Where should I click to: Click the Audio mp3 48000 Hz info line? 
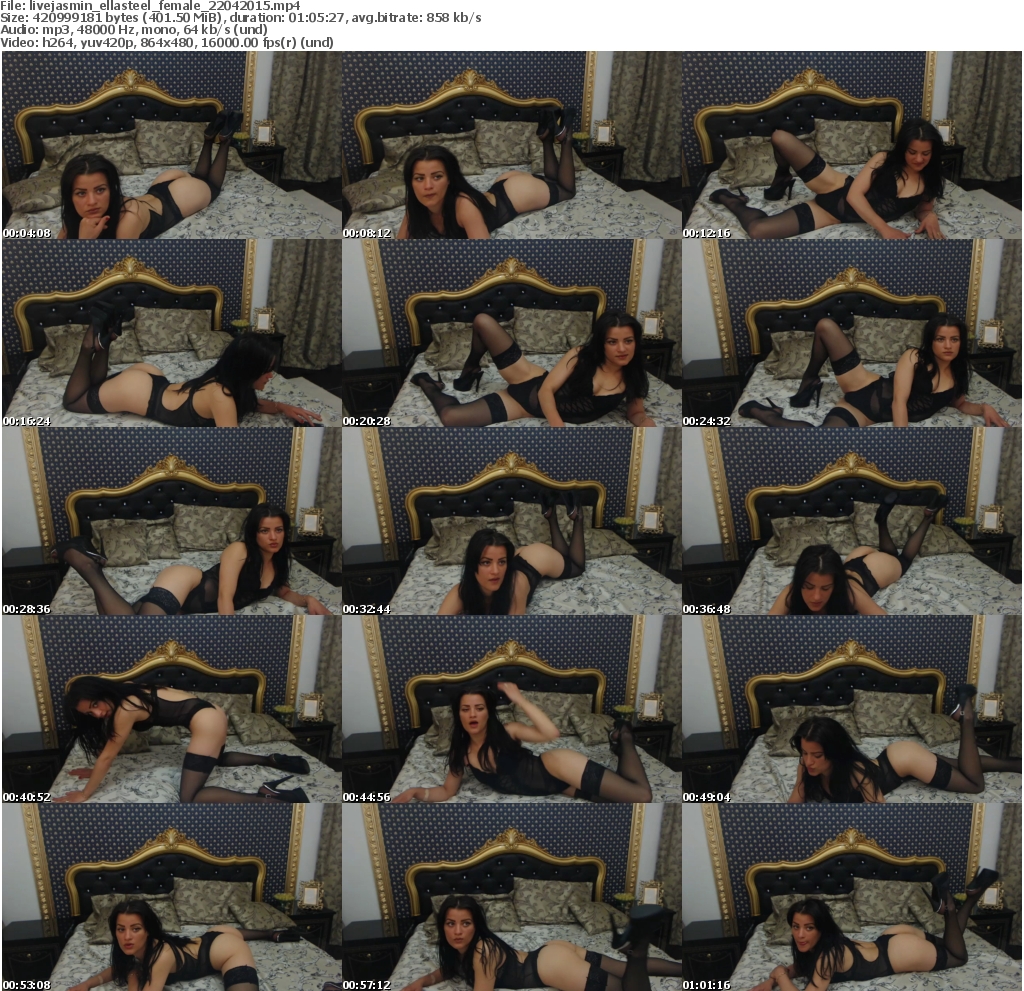tap(134, 29)
